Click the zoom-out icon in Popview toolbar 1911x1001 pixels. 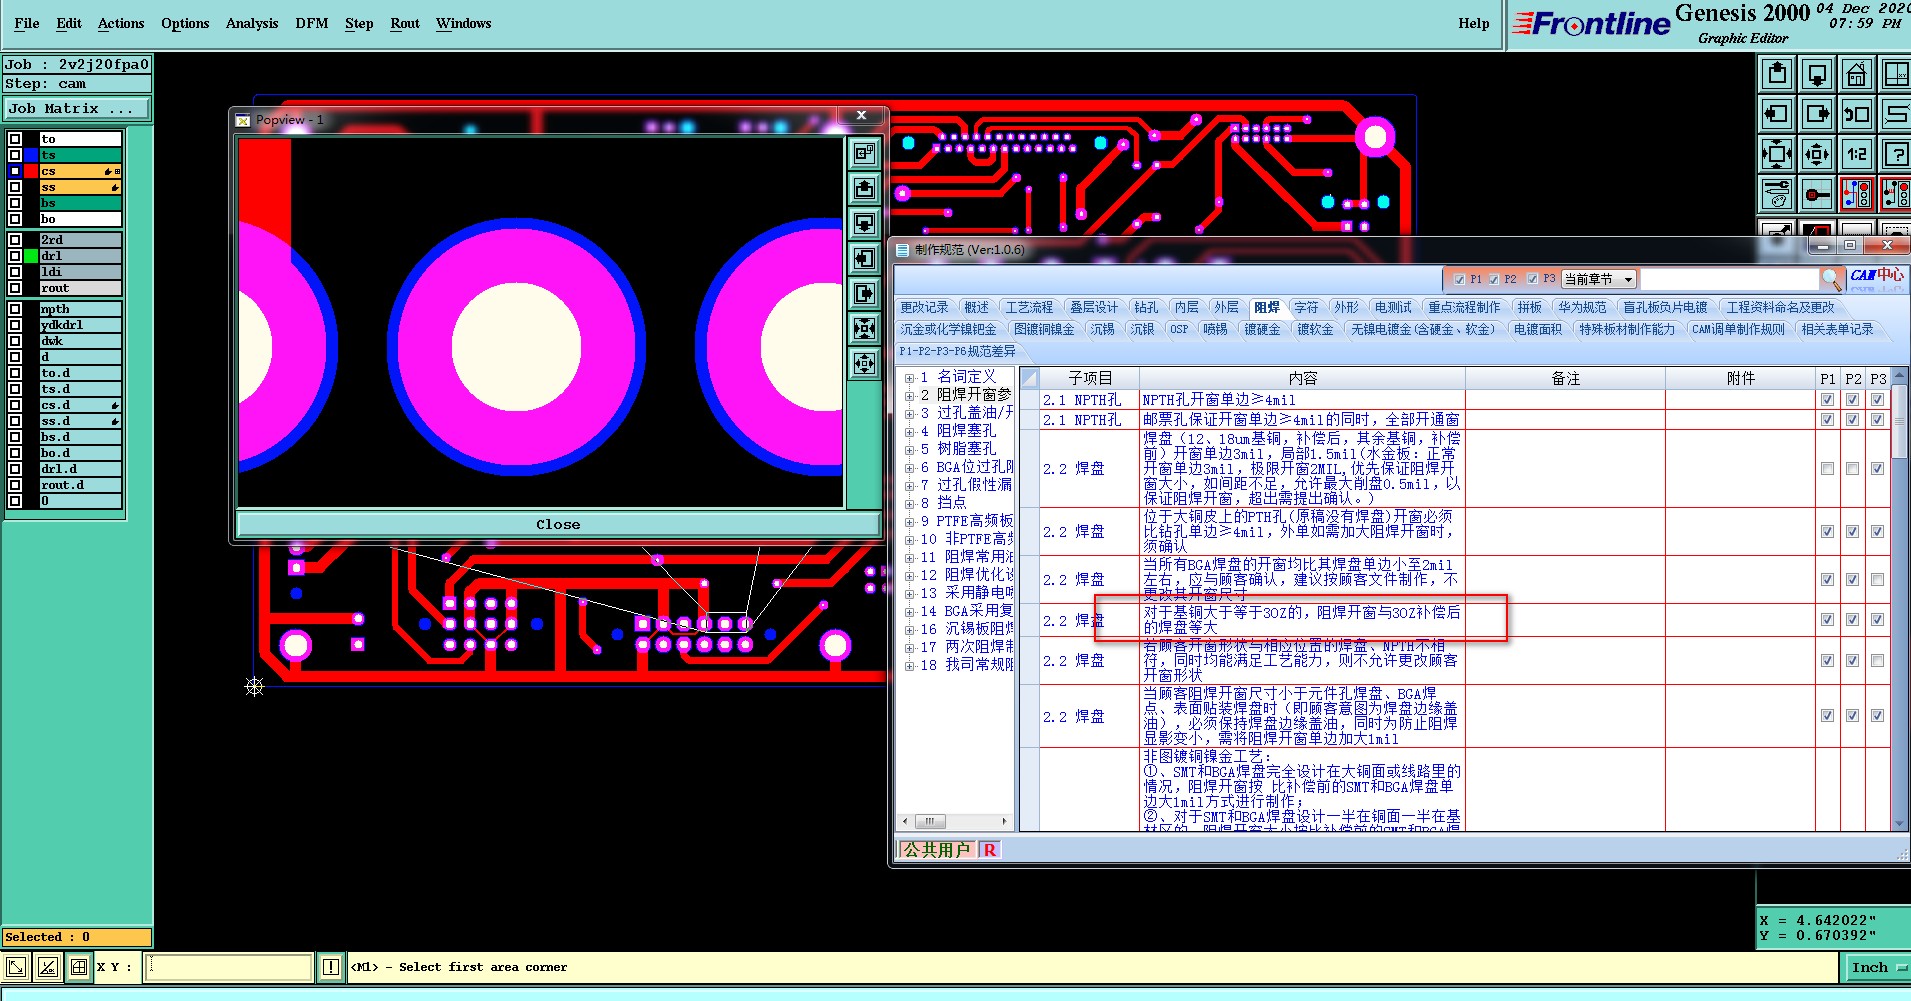[864, 363]
